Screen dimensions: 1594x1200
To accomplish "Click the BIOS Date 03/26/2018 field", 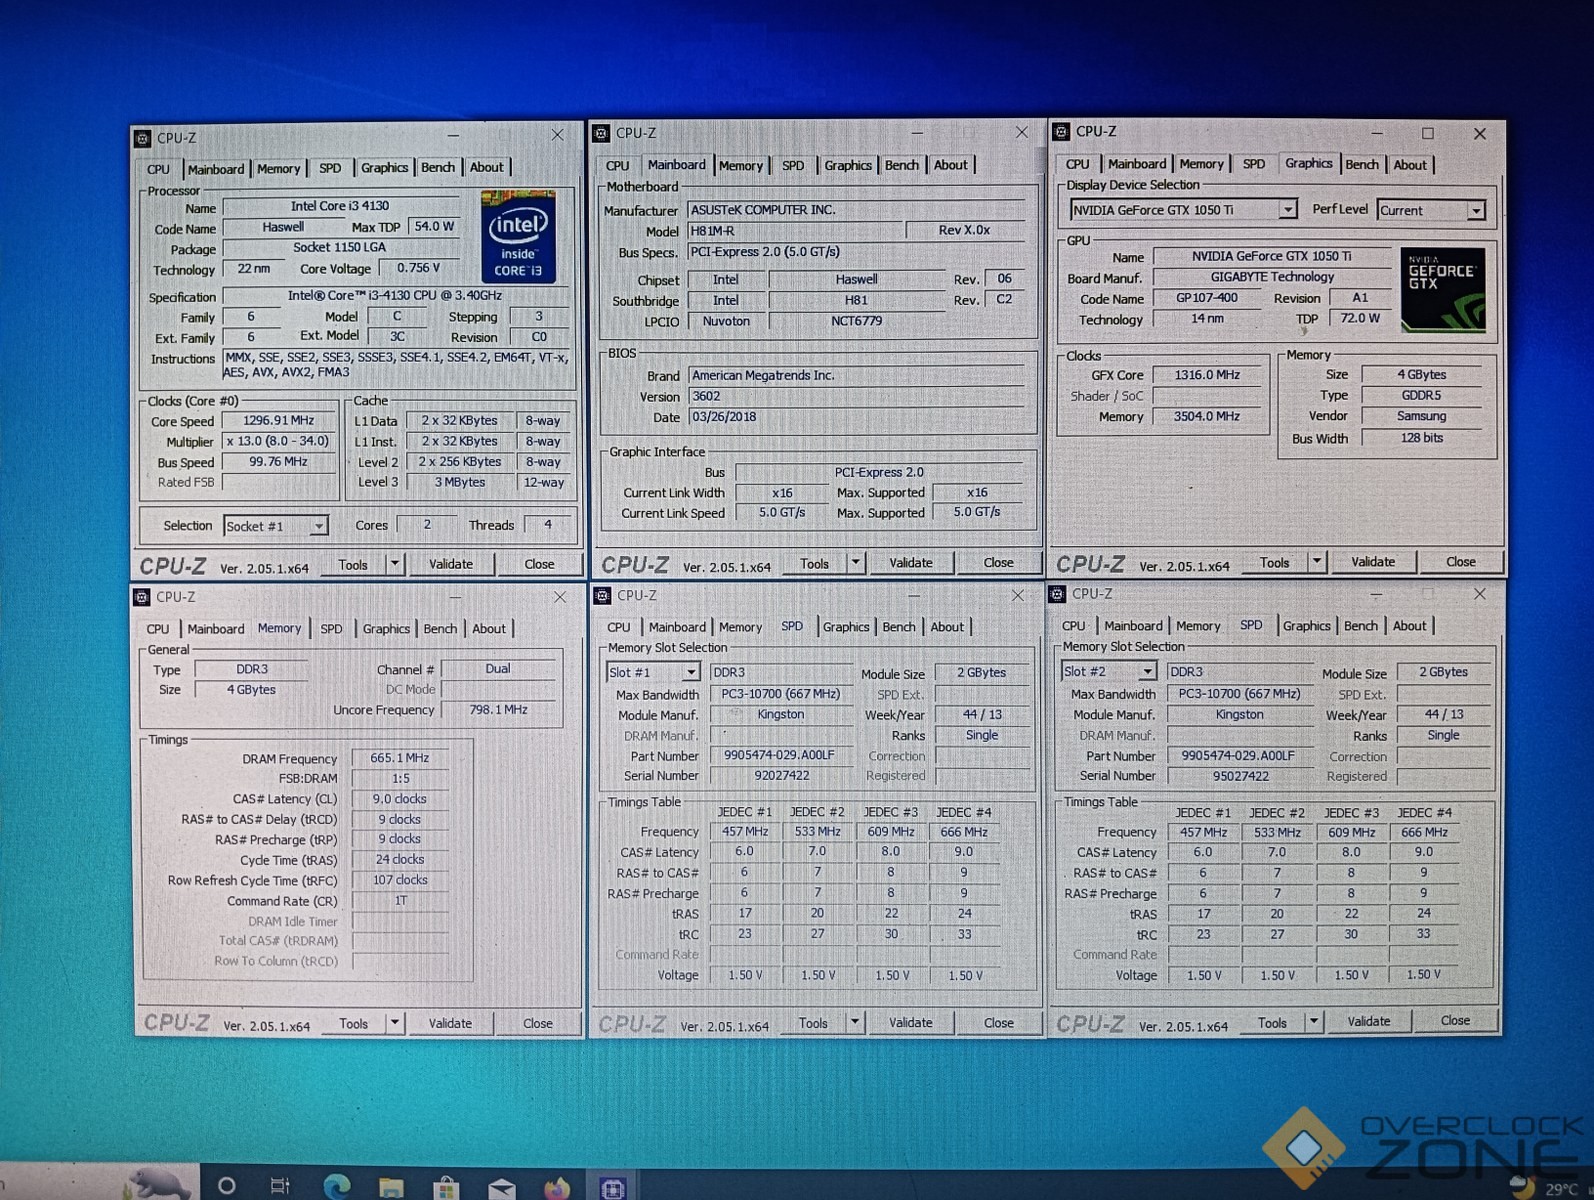I will point(856,417).
